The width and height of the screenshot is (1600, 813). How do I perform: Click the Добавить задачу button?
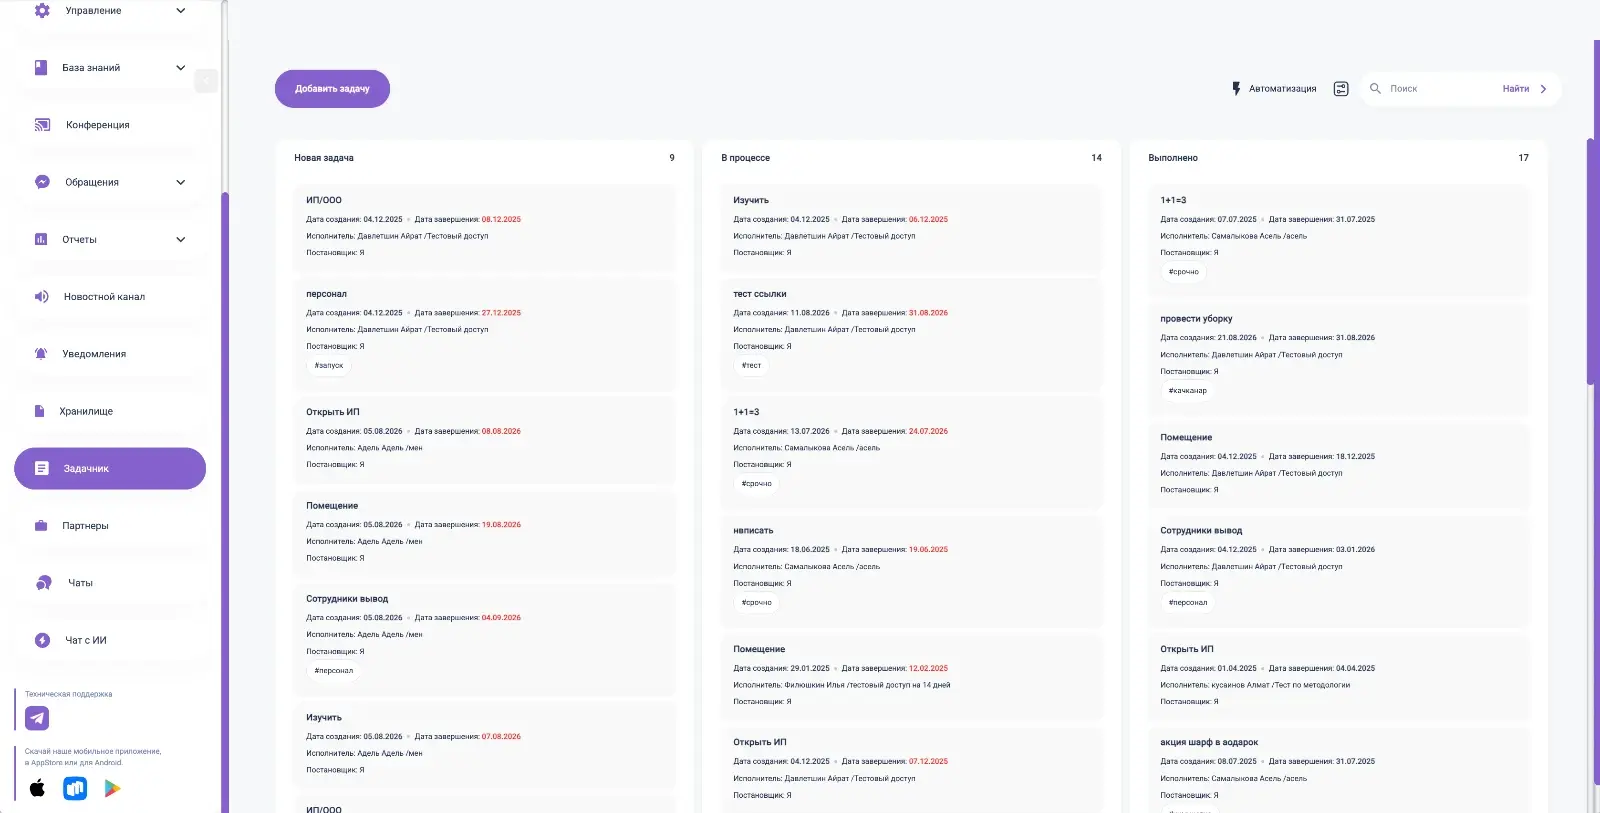(x=332, y=89)
